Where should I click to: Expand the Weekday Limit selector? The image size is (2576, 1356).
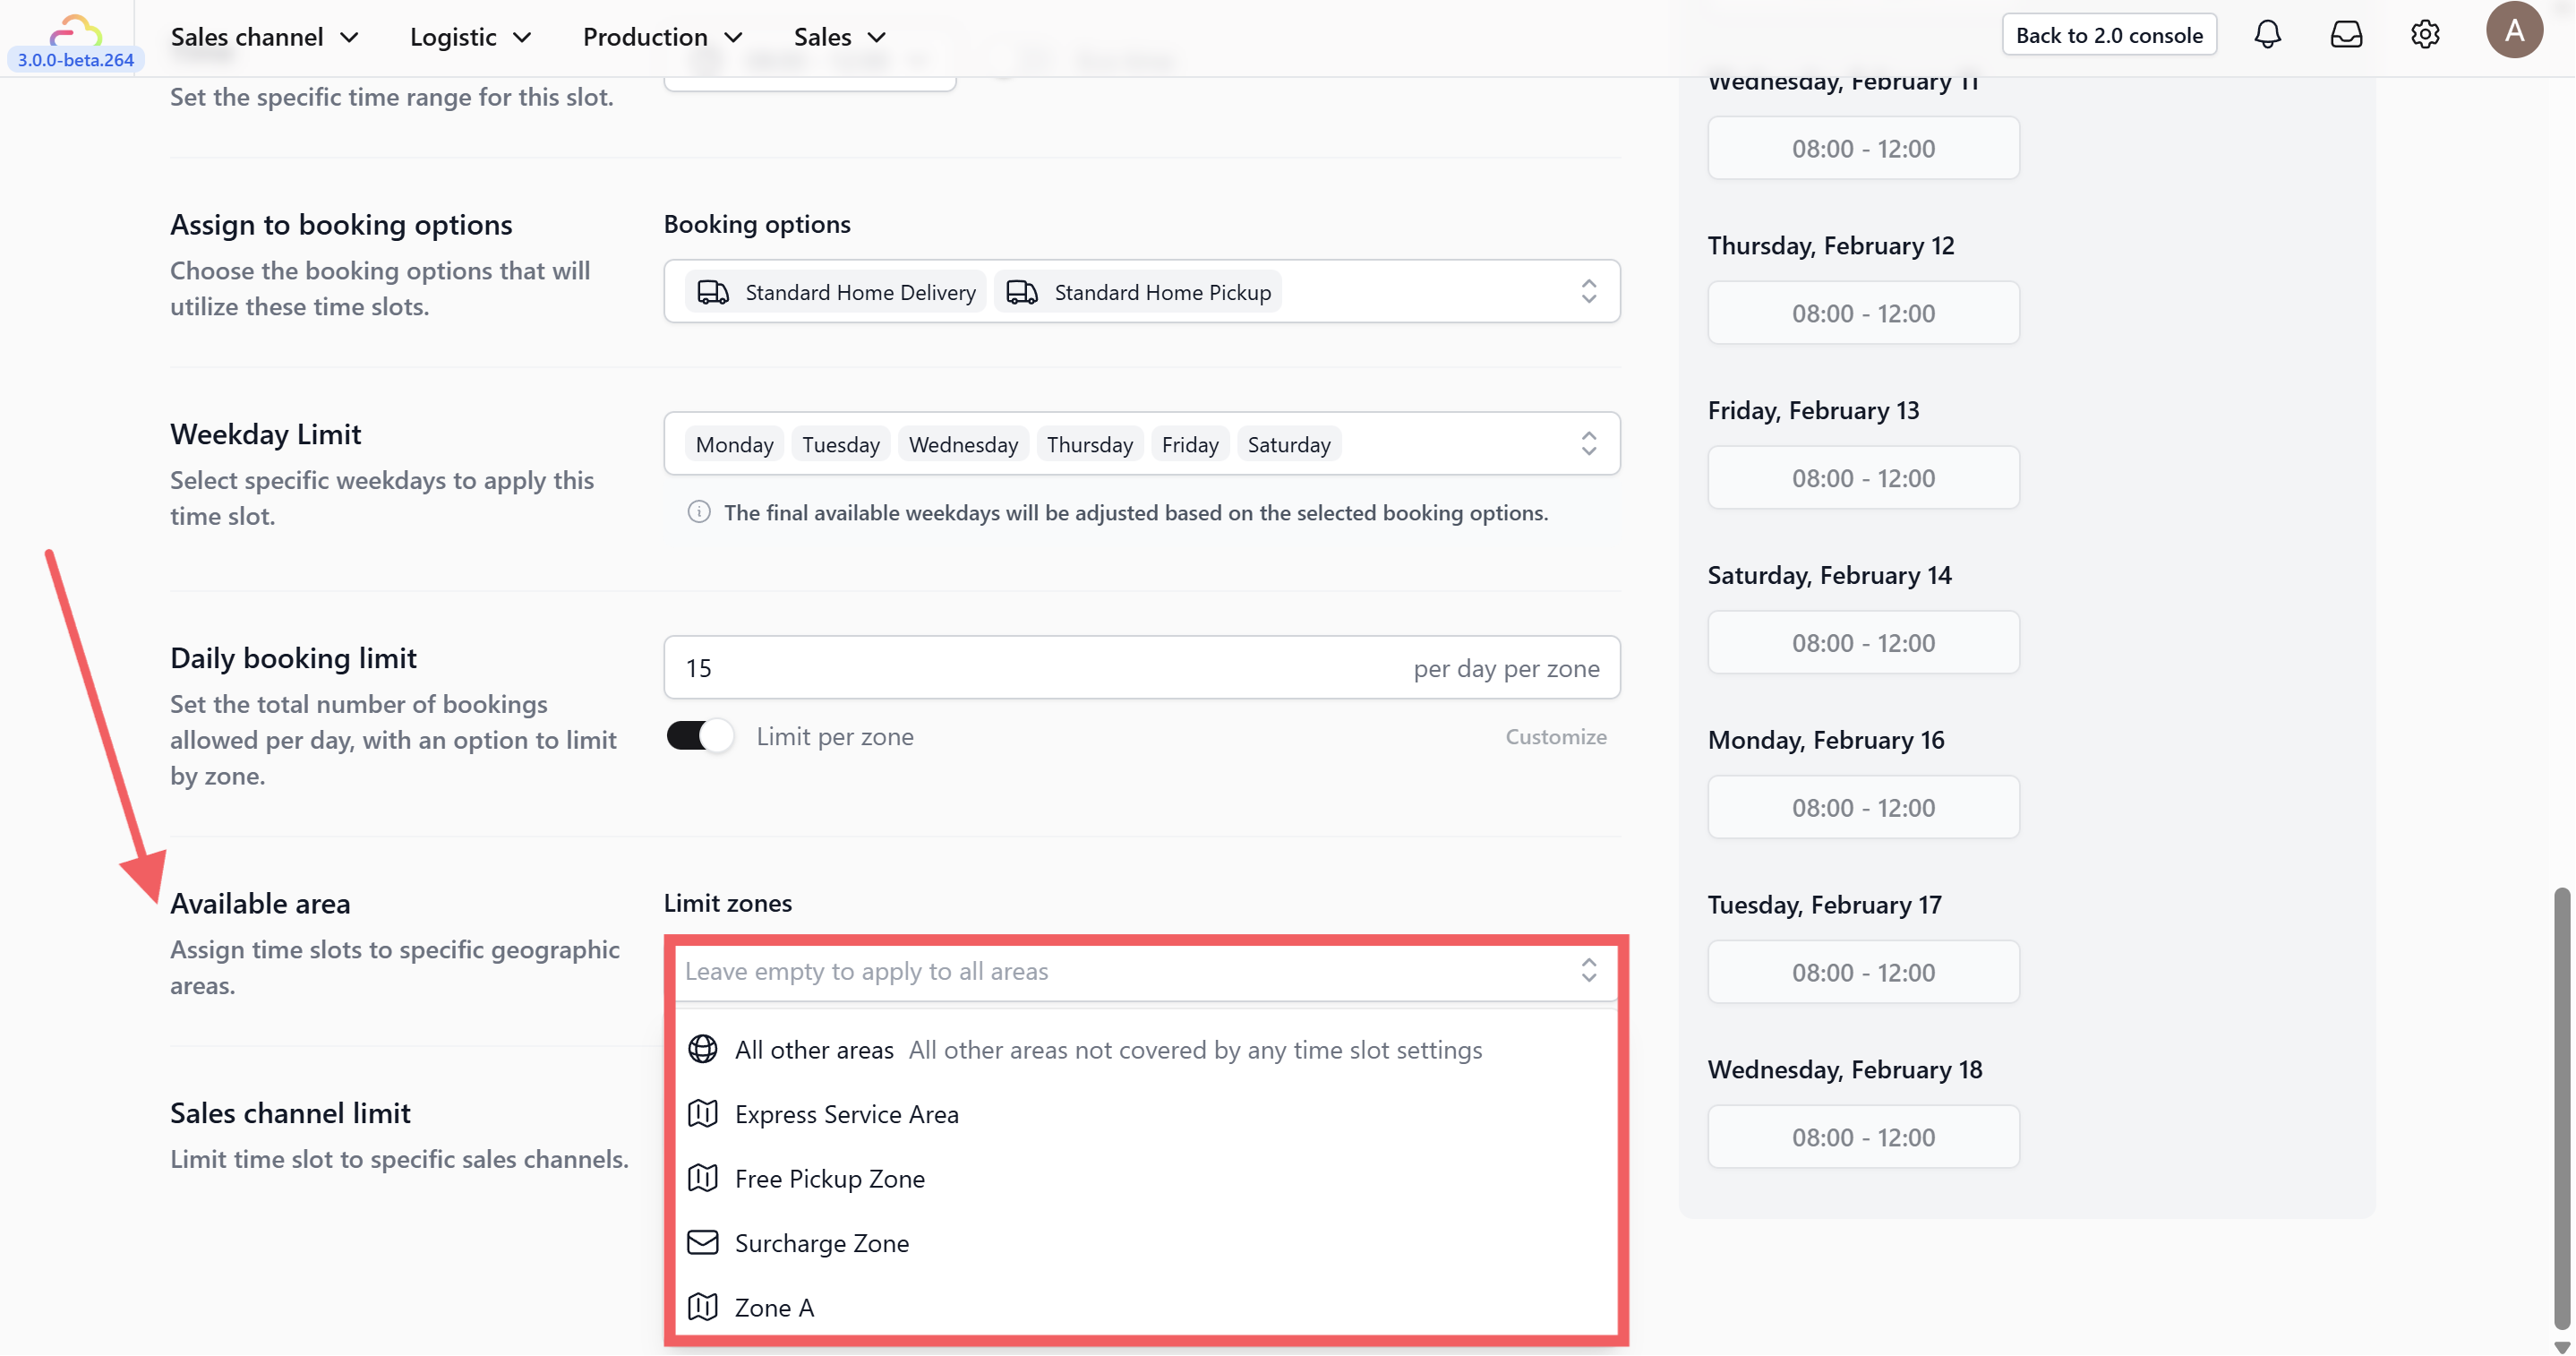pyautogui.click(x=1588, y=444)
